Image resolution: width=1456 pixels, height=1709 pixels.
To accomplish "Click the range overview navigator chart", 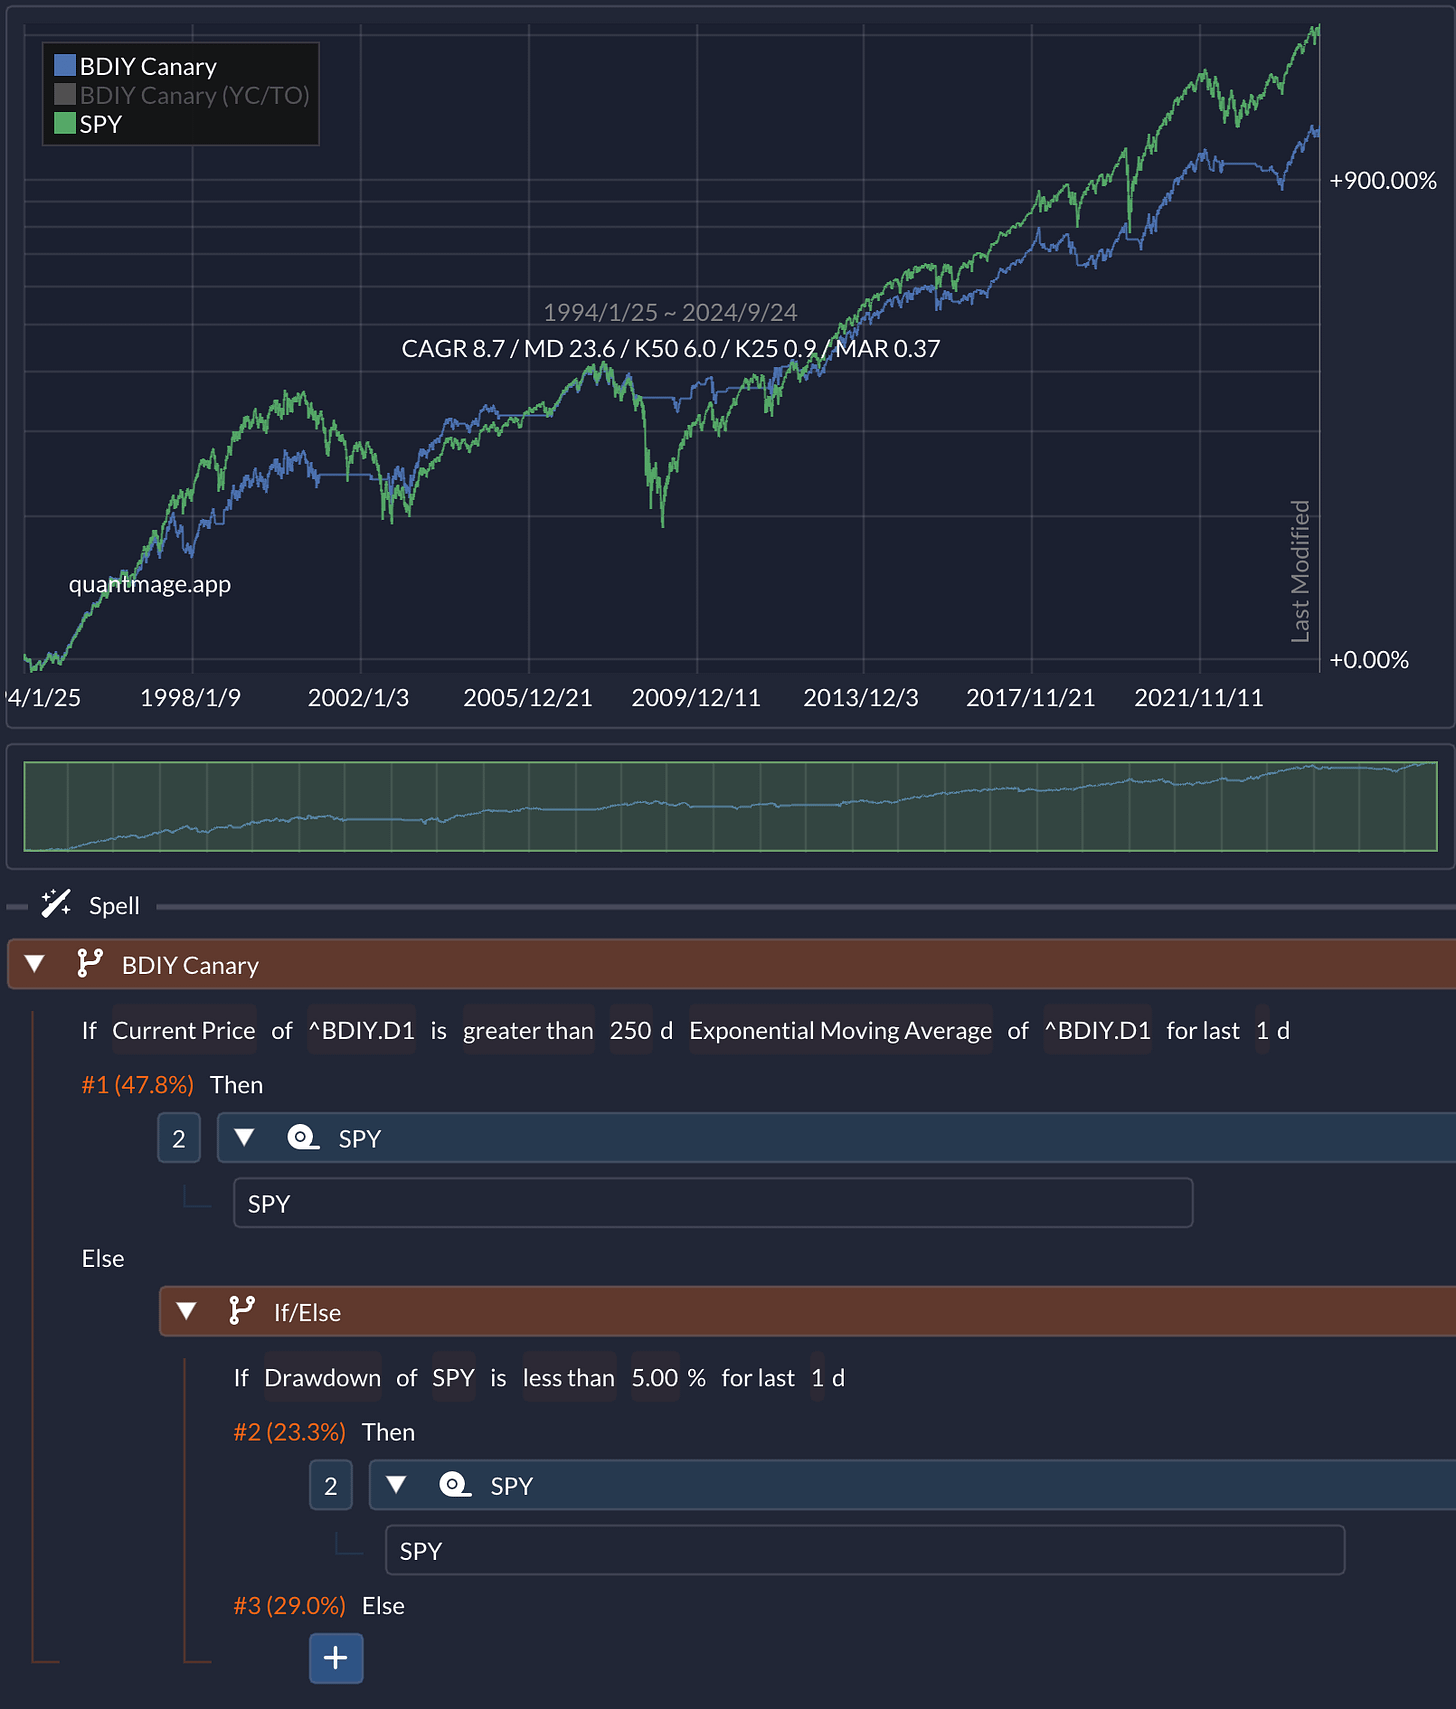I will [730, 807].
